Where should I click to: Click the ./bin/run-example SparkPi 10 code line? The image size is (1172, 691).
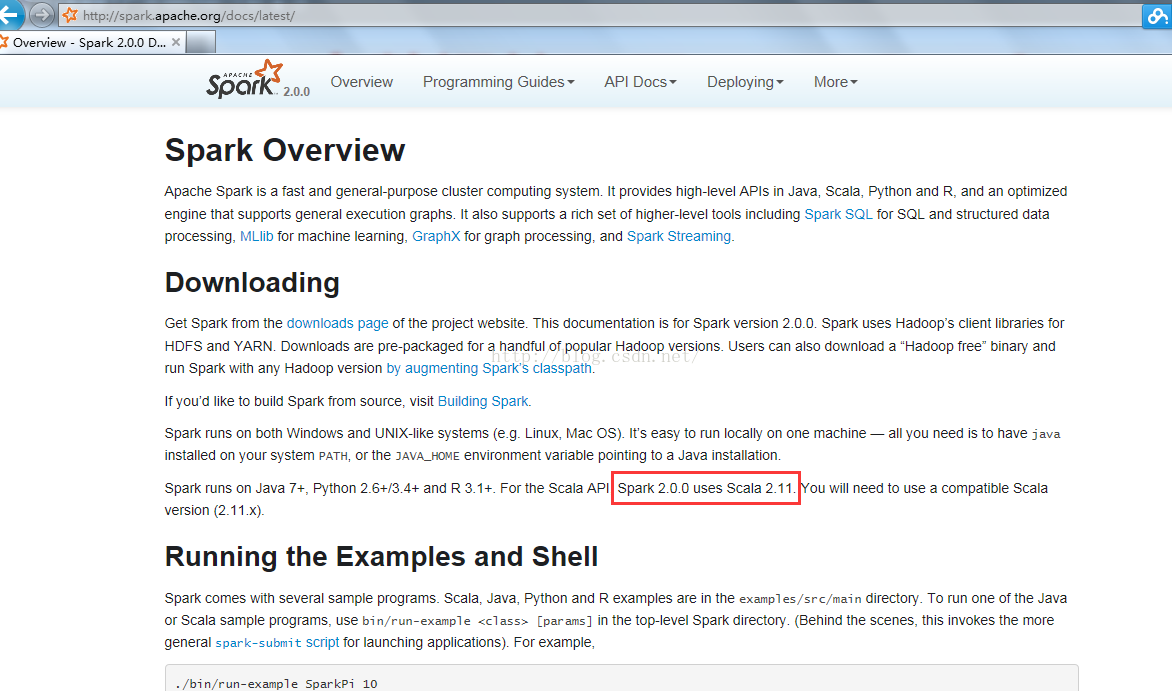276,684
